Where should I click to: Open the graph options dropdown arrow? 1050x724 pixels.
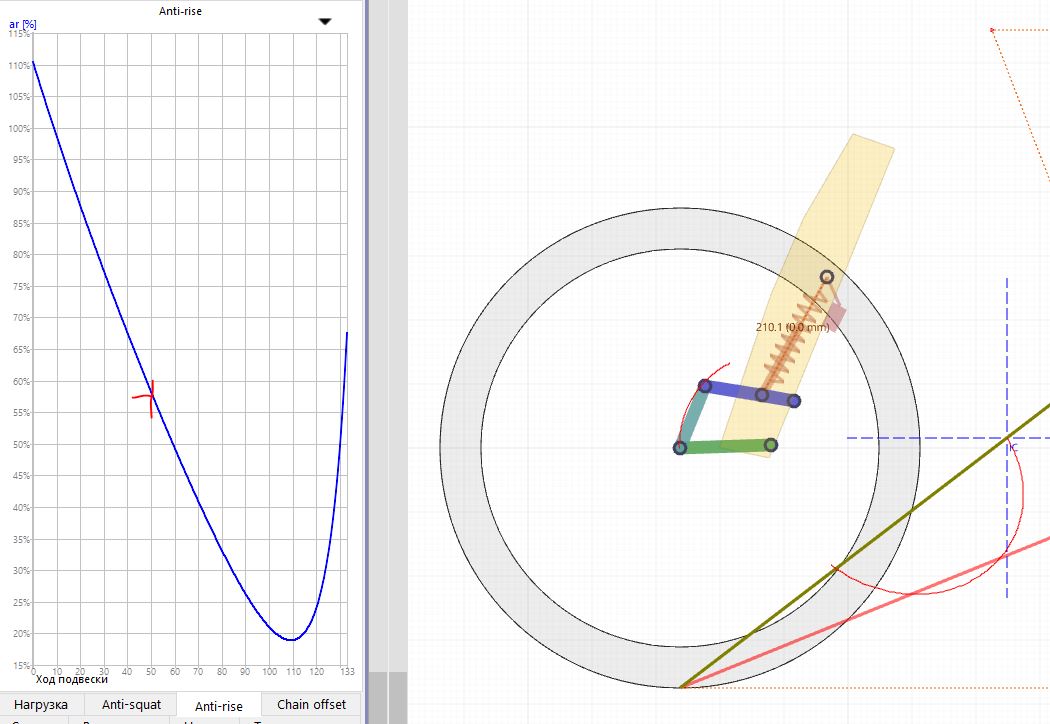(324, 21)
